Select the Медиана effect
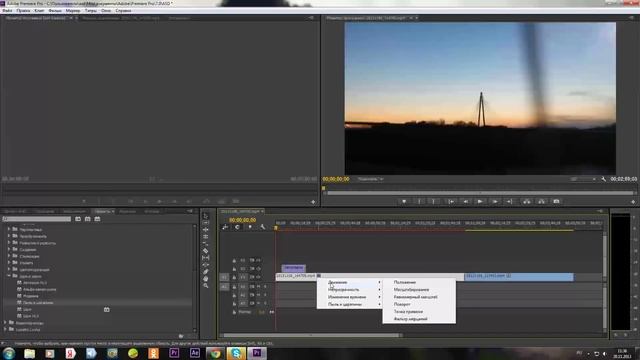 pyautogui.click(x=31, y=296)
